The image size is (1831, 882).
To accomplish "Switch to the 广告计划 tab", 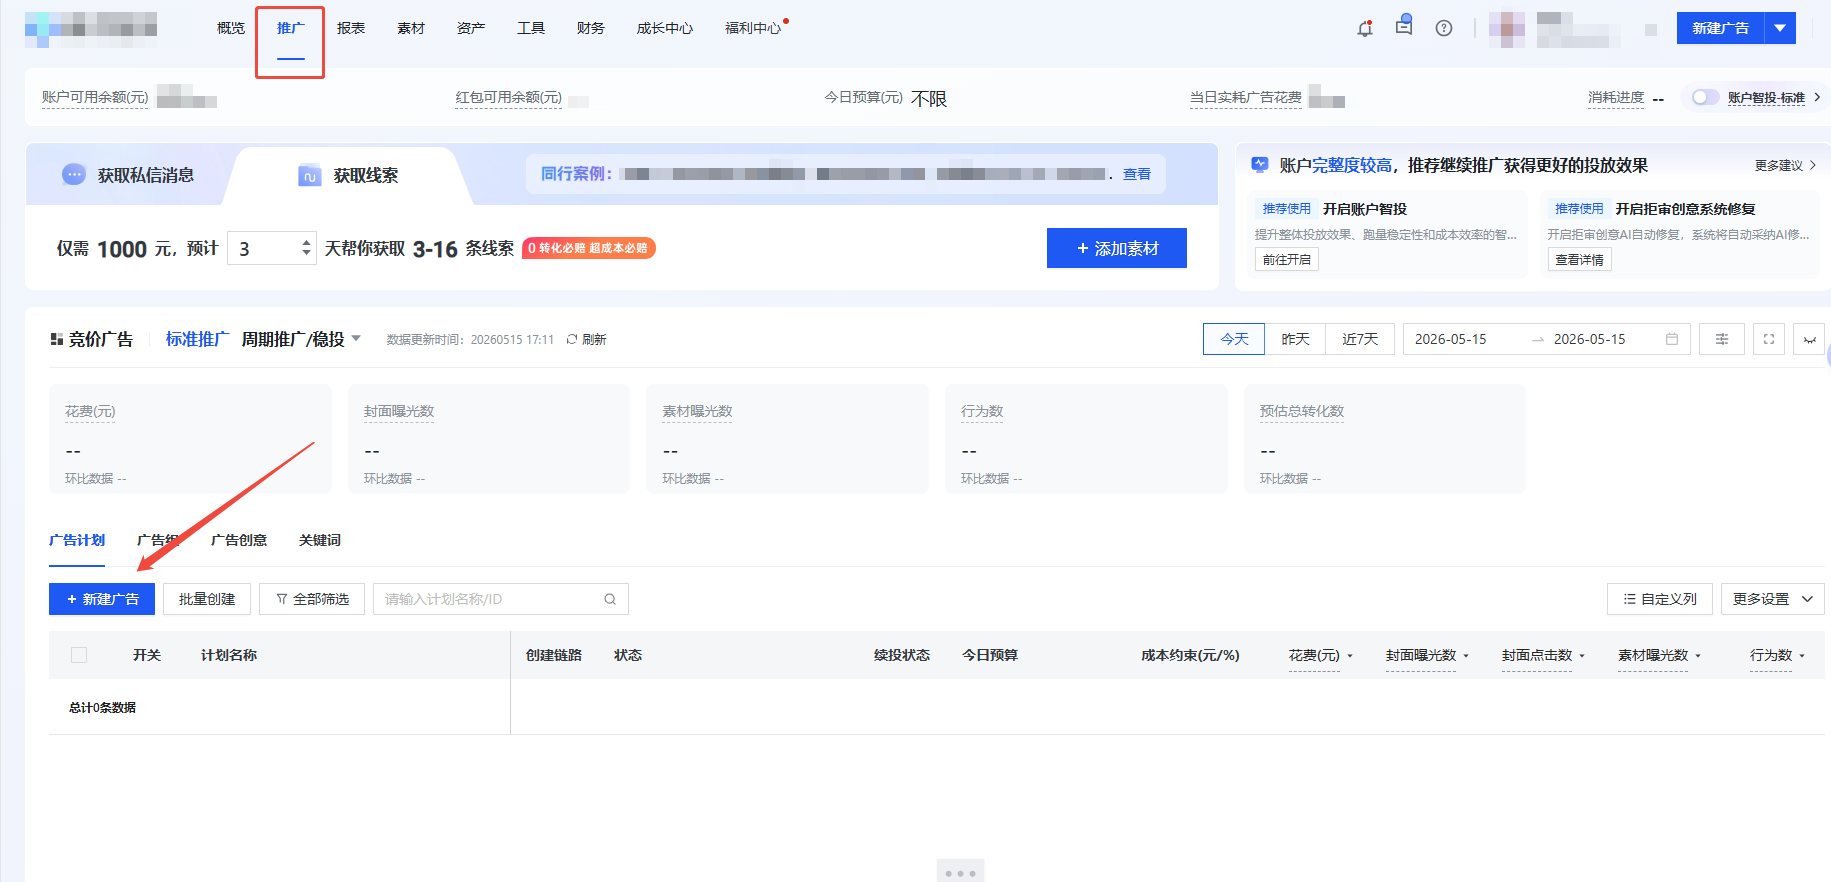I will [x=77, y=540].
